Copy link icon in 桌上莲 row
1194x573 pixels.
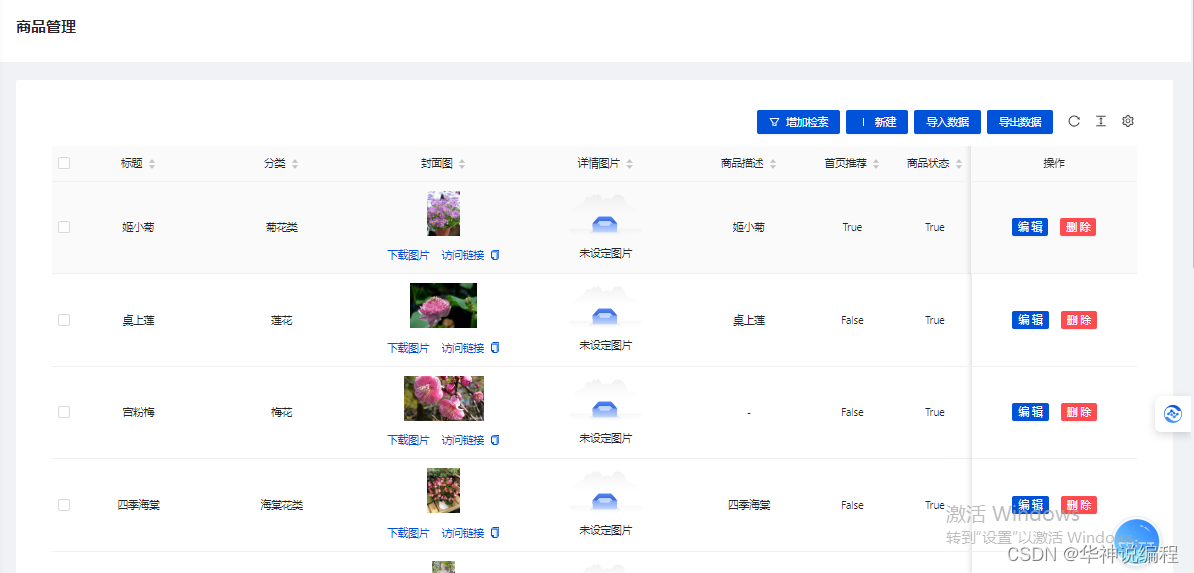pos(495,347)
